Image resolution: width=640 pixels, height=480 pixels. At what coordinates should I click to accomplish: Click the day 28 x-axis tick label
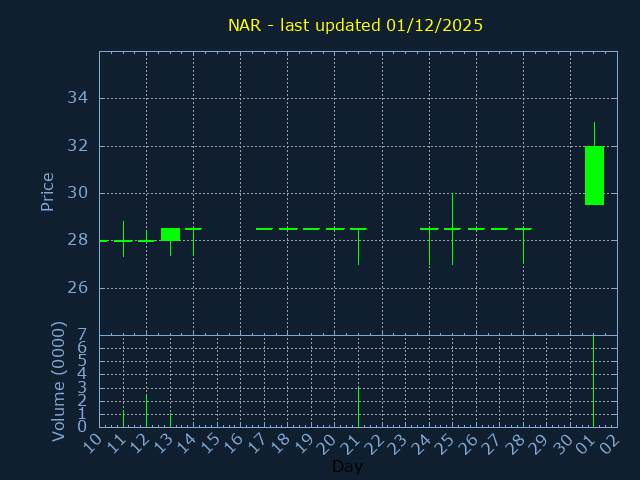[x=516, y=441]
